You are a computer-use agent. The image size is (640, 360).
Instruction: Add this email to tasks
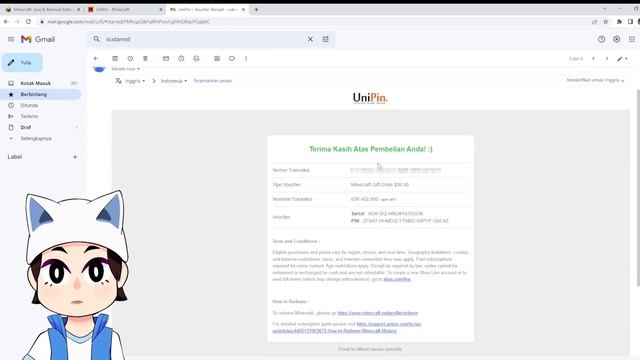196,58
